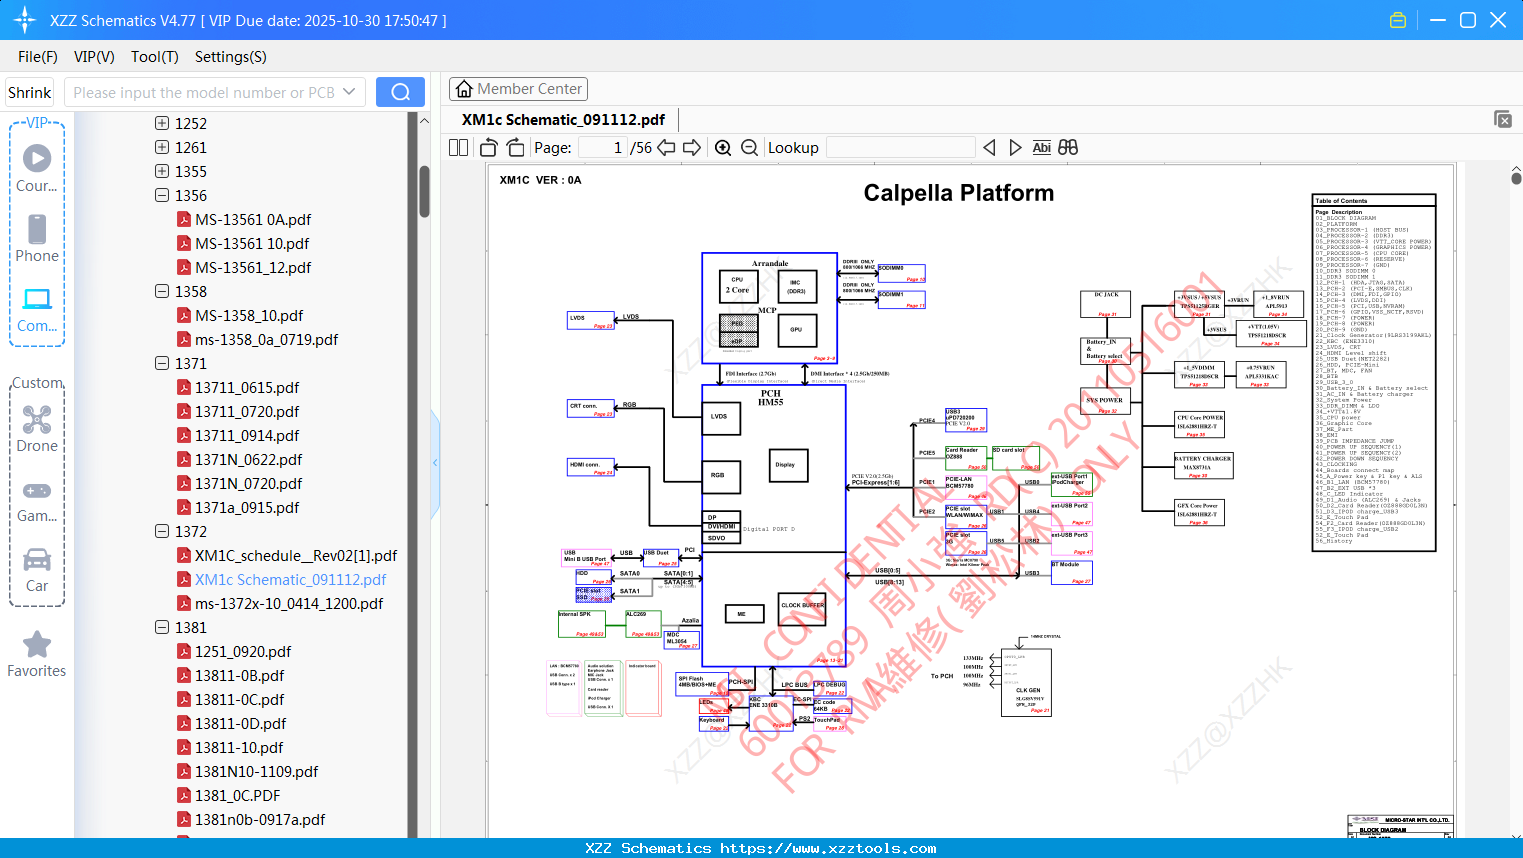
Task: Rotate the page counterclockwise
Action: pos(488,147)
